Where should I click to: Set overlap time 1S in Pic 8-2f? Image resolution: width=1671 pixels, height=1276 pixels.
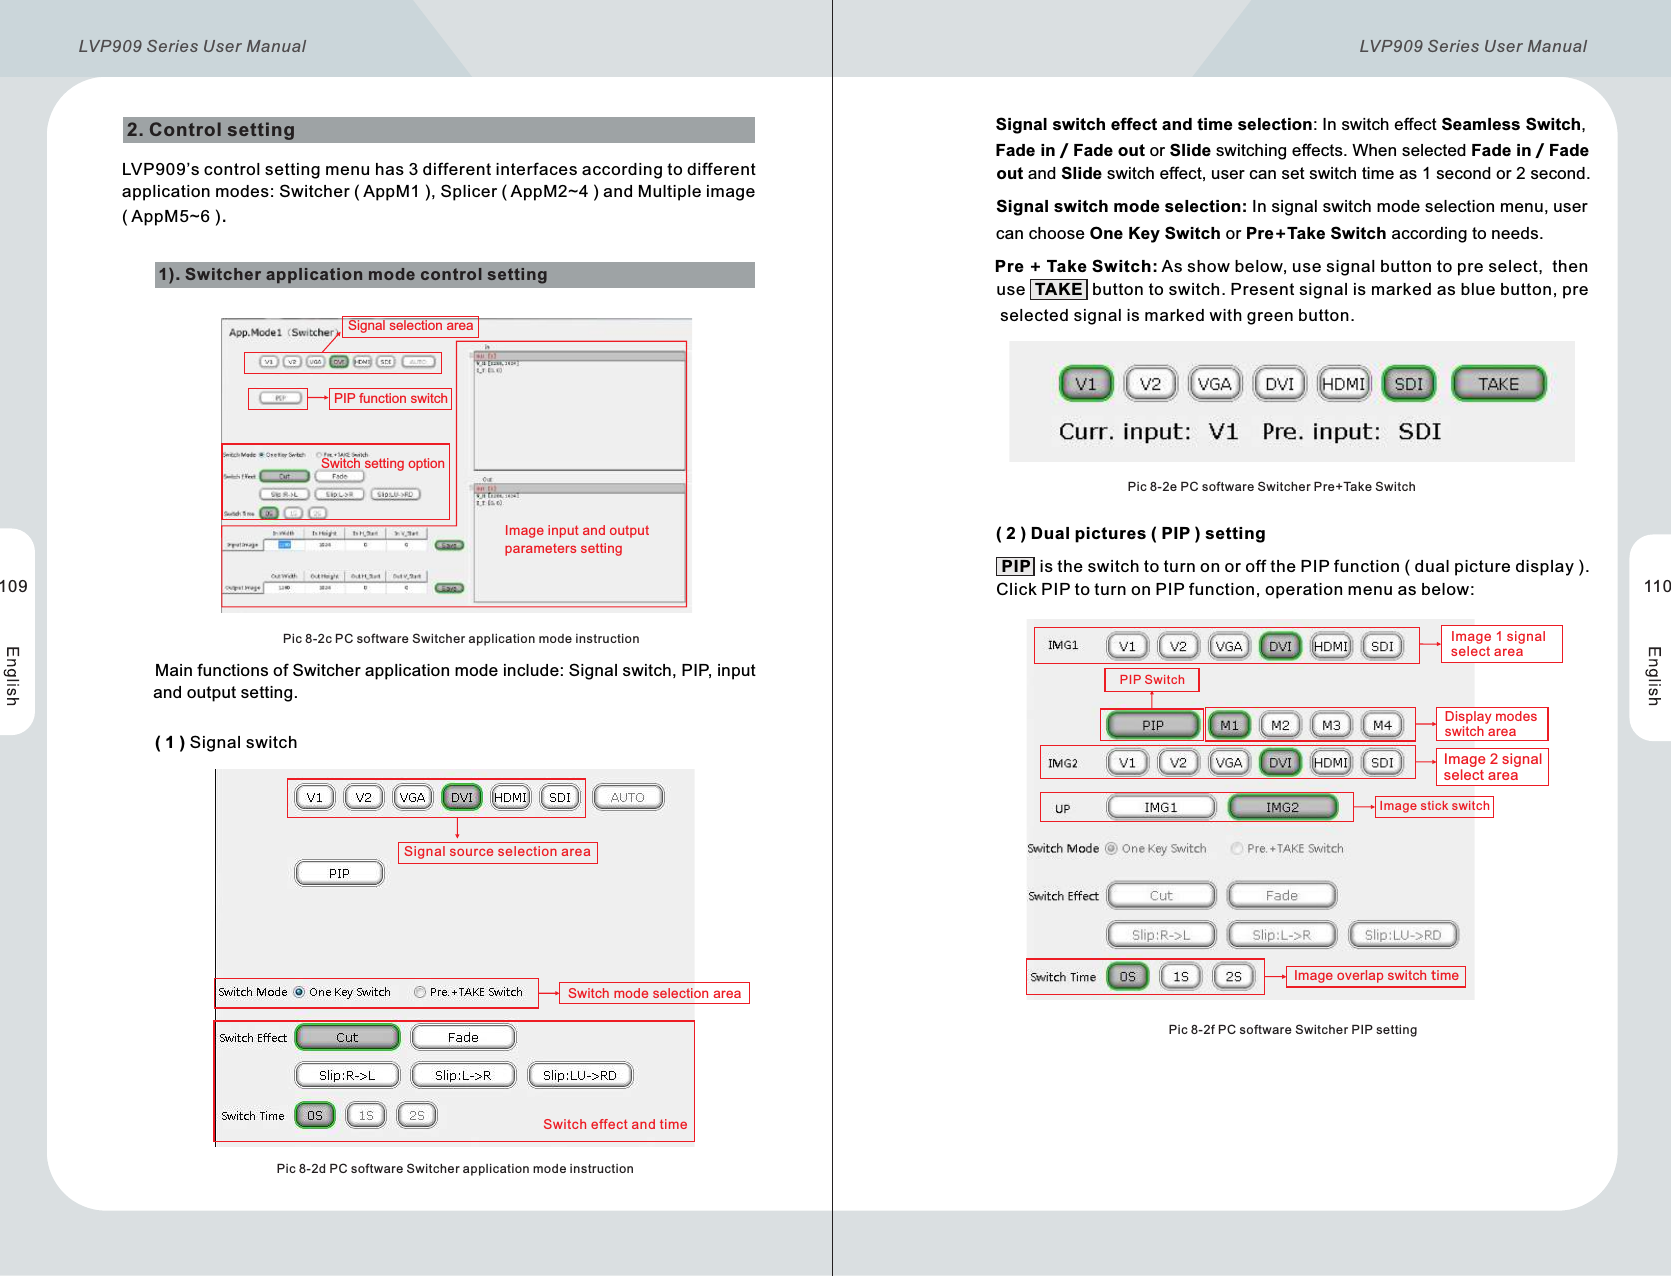click(1181, 976)
